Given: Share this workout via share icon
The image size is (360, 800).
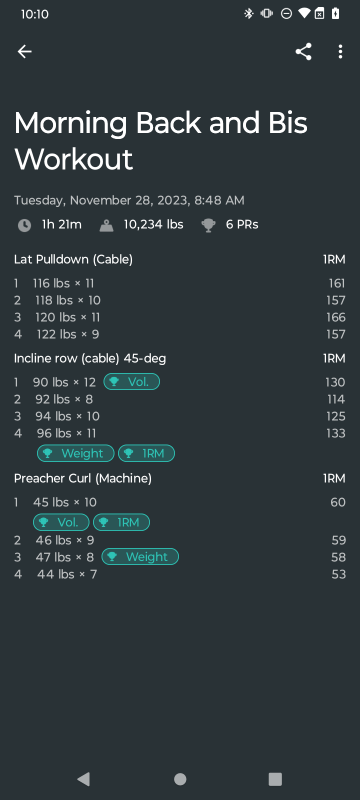Looking at the screenshot, I should (303, 52).
